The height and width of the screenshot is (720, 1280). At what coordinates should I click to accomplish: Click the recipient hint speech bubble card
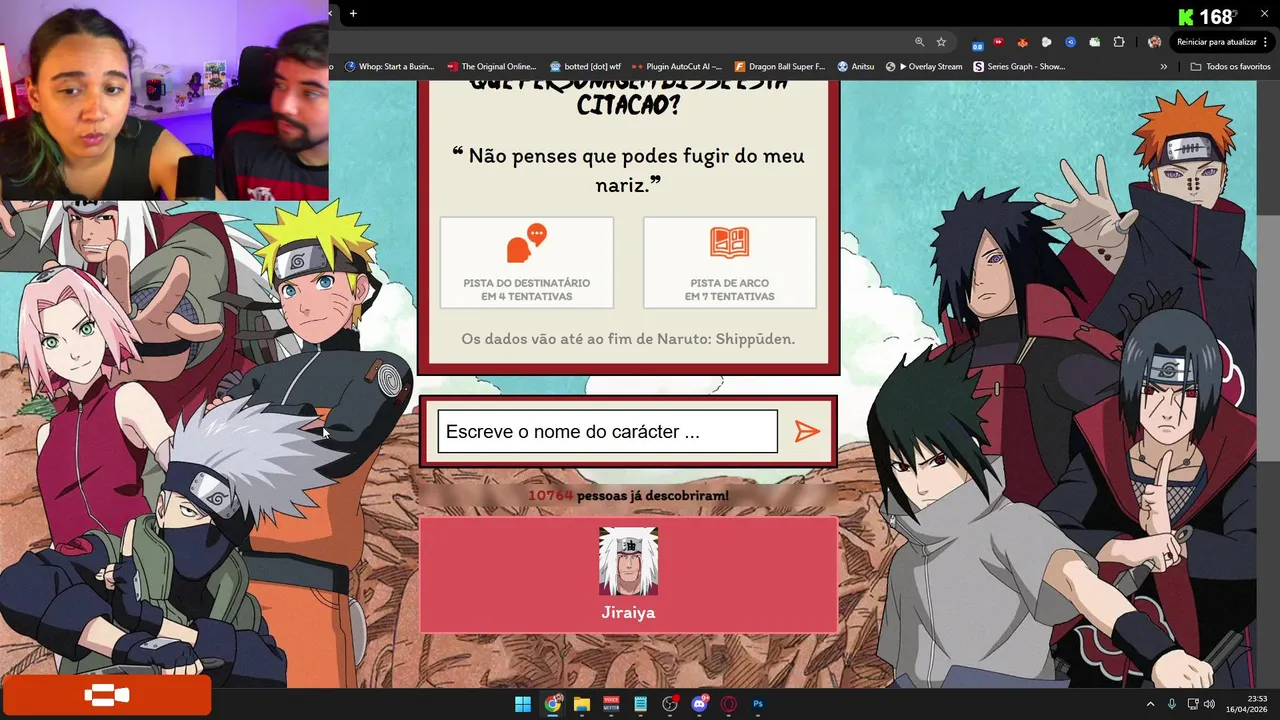pyautogui.click(x=527, y=263)
